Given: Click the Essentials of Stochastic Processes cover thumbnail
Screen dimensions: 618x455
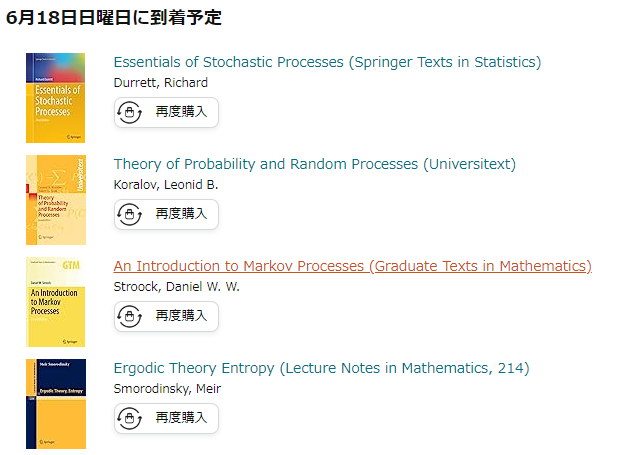Looking at the screenshot, I should [x=56, y=98].
